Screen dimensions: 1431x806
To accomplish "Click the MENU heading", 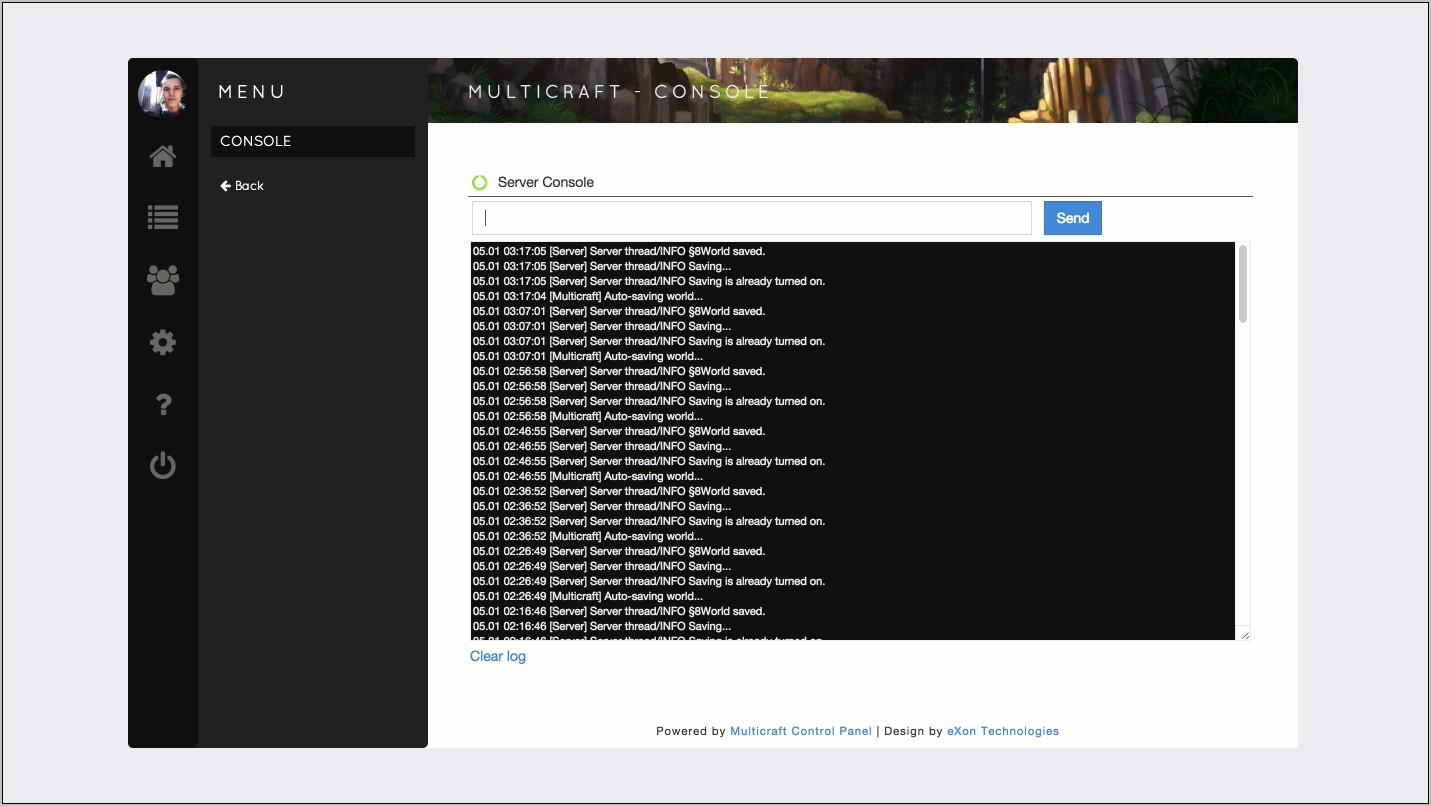I will tap(252, 92).
